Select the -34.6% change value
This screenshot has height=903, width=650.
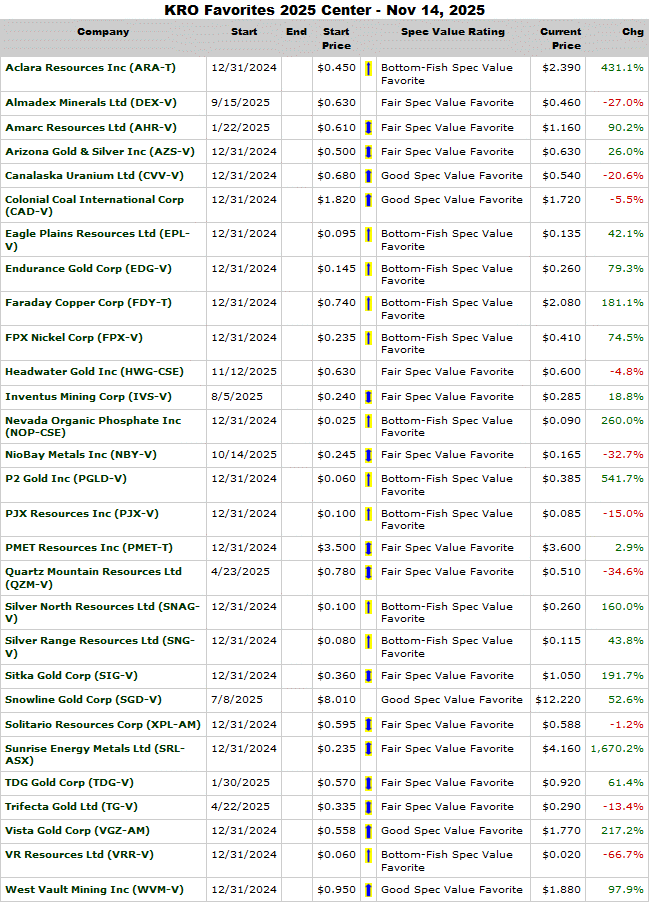(x=623, y=571)
